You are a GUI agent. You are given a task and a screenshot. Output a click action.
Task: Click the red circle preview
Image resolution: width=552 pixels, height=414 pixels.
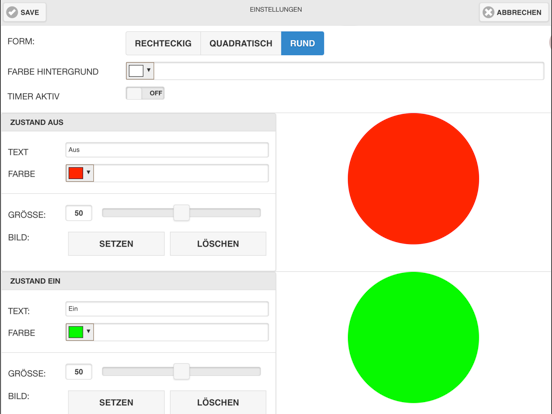(413, 178)
